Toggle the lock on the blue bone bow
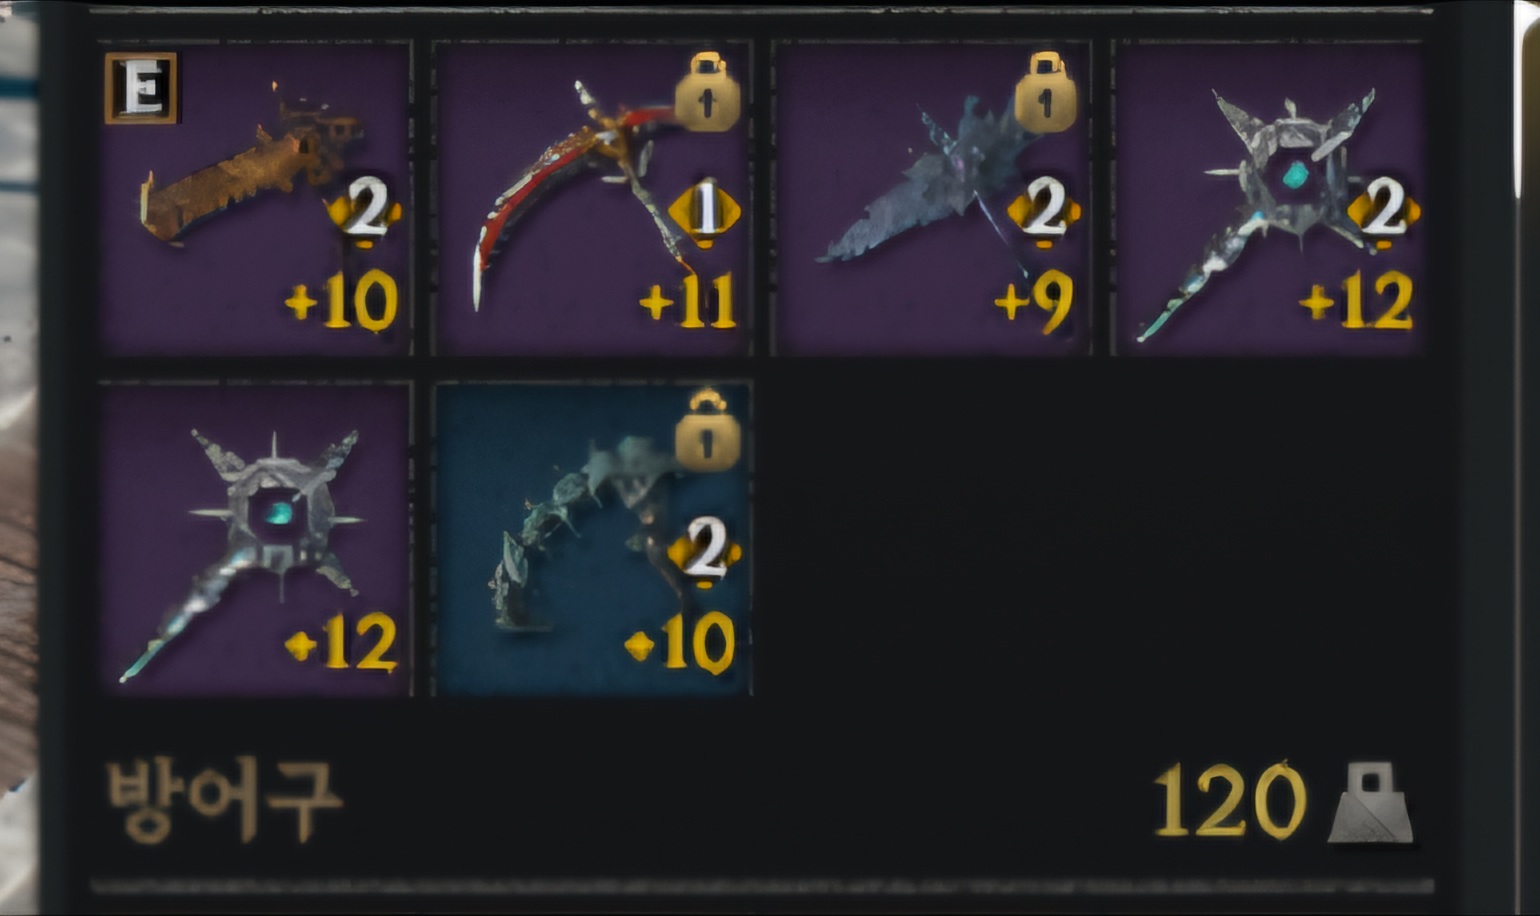This screenshot has height=916, width=1540. (x=707, y=431)
